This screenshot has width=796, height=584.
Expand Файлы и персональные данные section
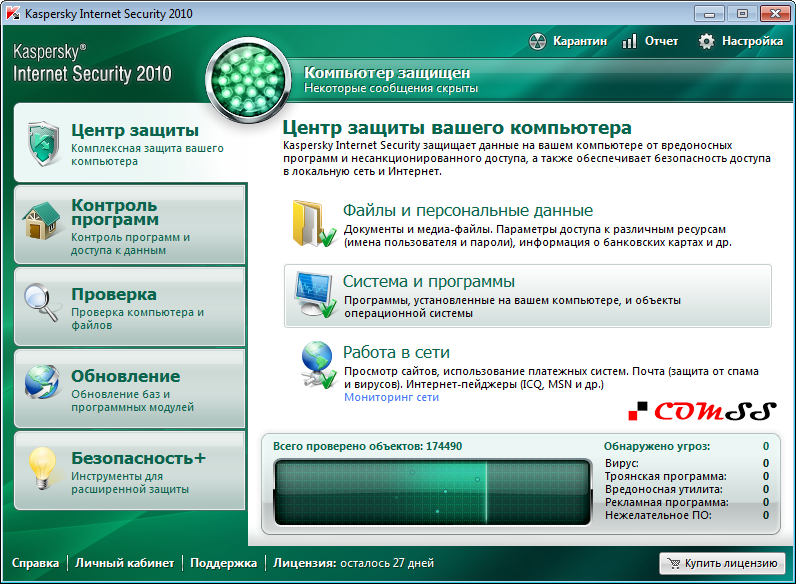pos(467,211)
